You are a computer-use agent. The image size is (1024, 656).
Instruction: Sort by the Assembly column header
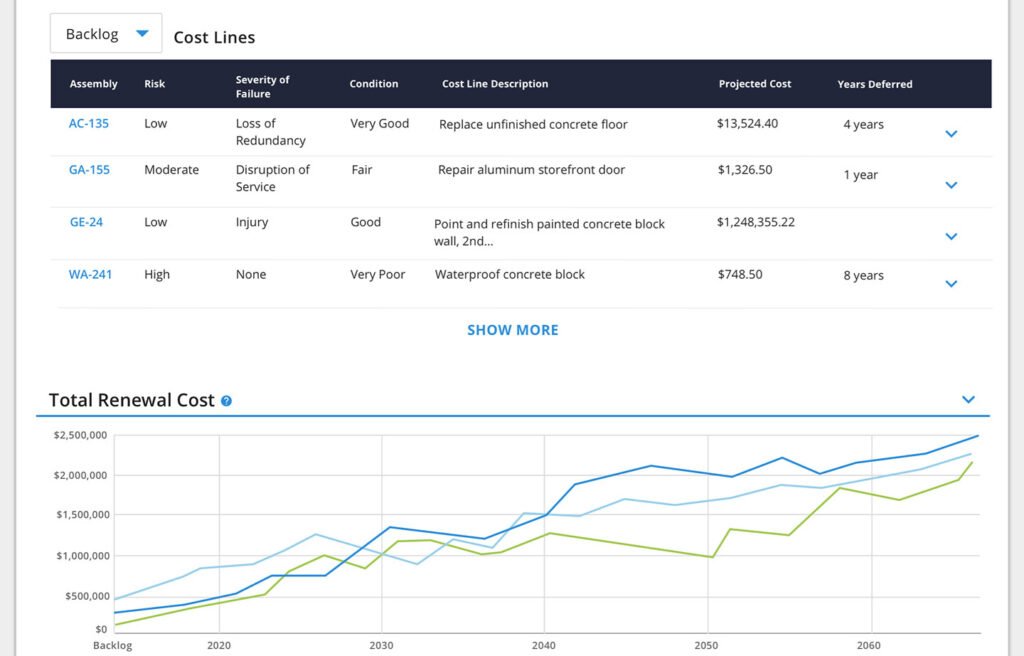click(x=94, y=84)
